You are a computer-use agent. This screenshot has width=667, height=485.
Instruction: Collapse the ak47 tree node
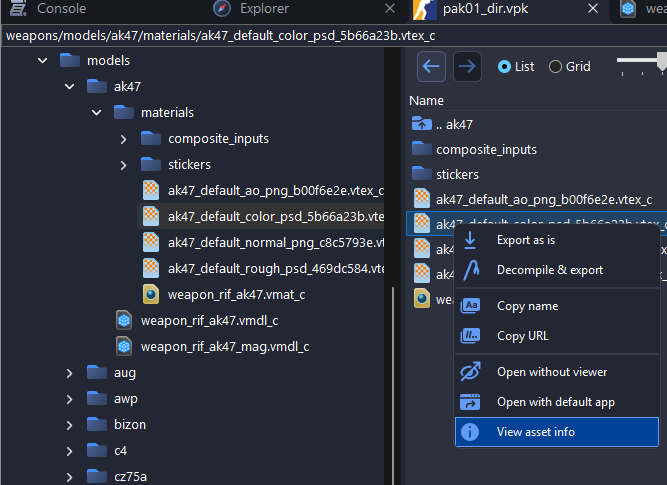pos(69,86)
